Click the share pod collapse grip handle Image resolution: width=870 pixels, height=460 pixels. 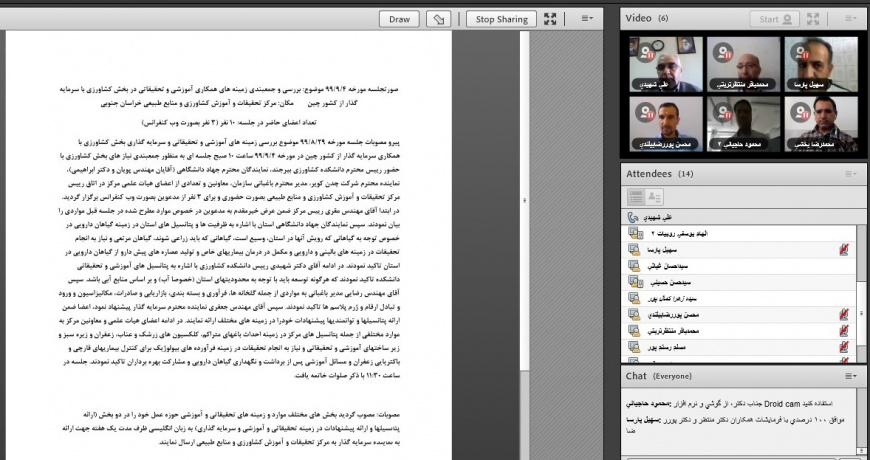pos(524,200)
